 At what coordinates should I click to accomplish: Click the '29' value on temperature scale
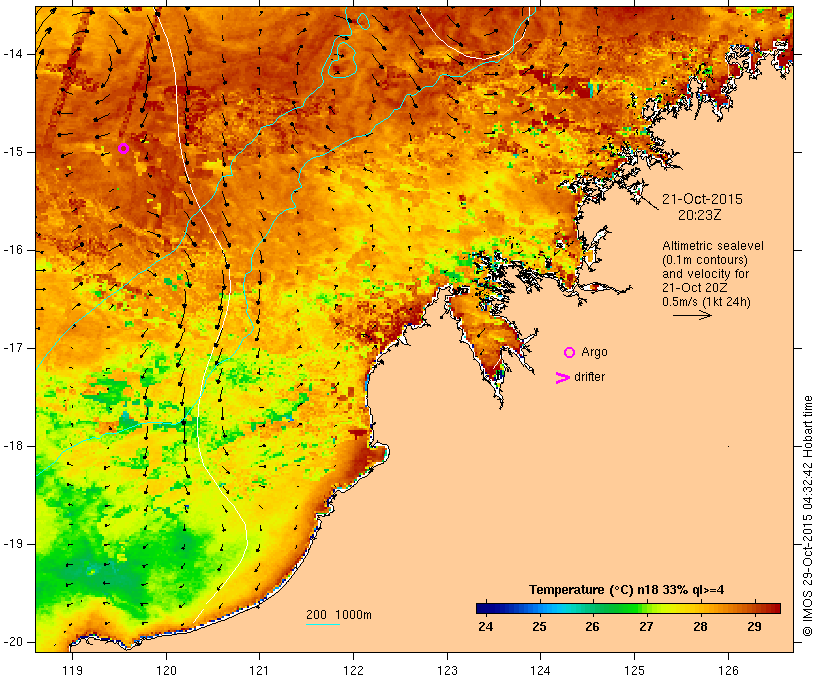754,627
